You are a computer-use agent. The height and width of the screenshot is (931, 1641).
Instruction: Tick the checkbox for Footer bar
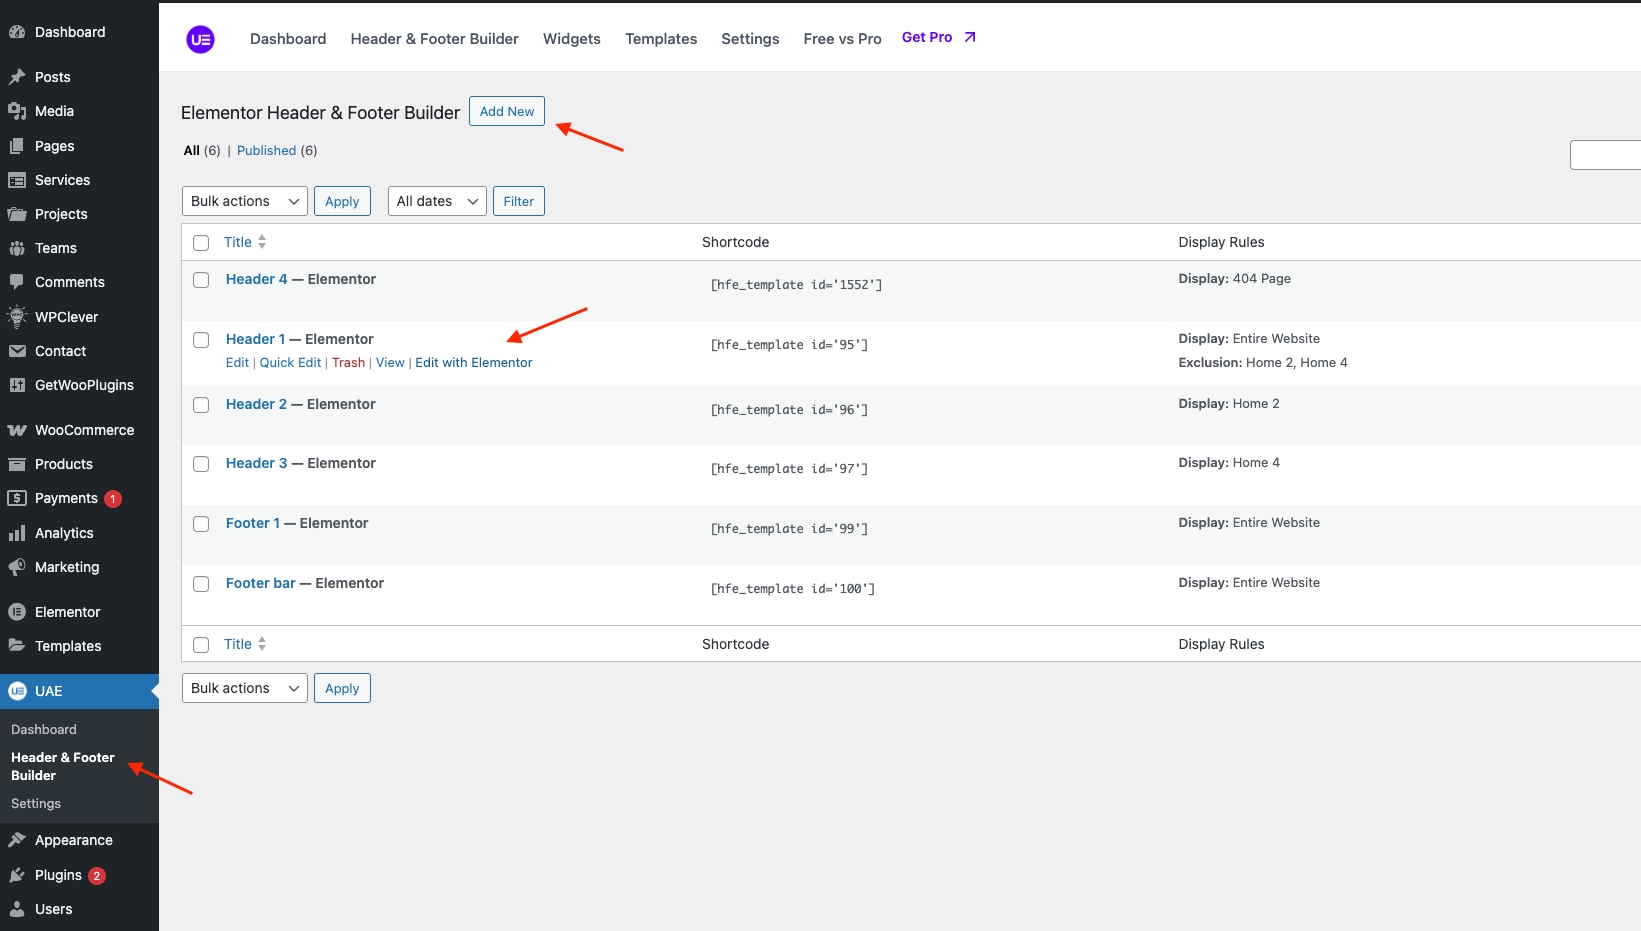tap(201, 584)
